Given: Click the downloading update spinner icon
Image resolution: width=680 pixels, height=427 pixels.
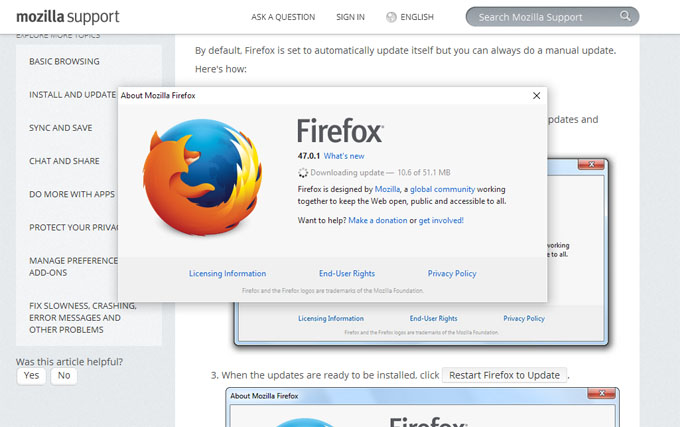Looking at the screenshot, I should (303, 173).
